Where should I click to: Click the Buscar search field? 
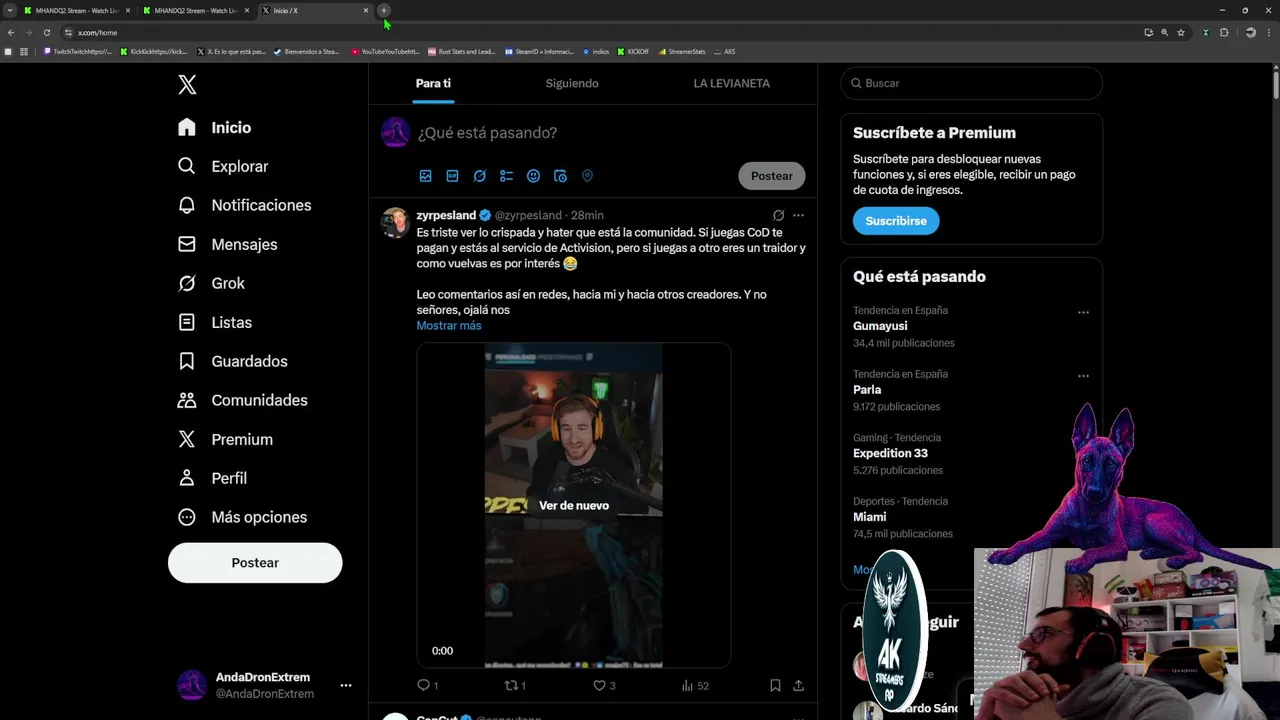(972, 83)
